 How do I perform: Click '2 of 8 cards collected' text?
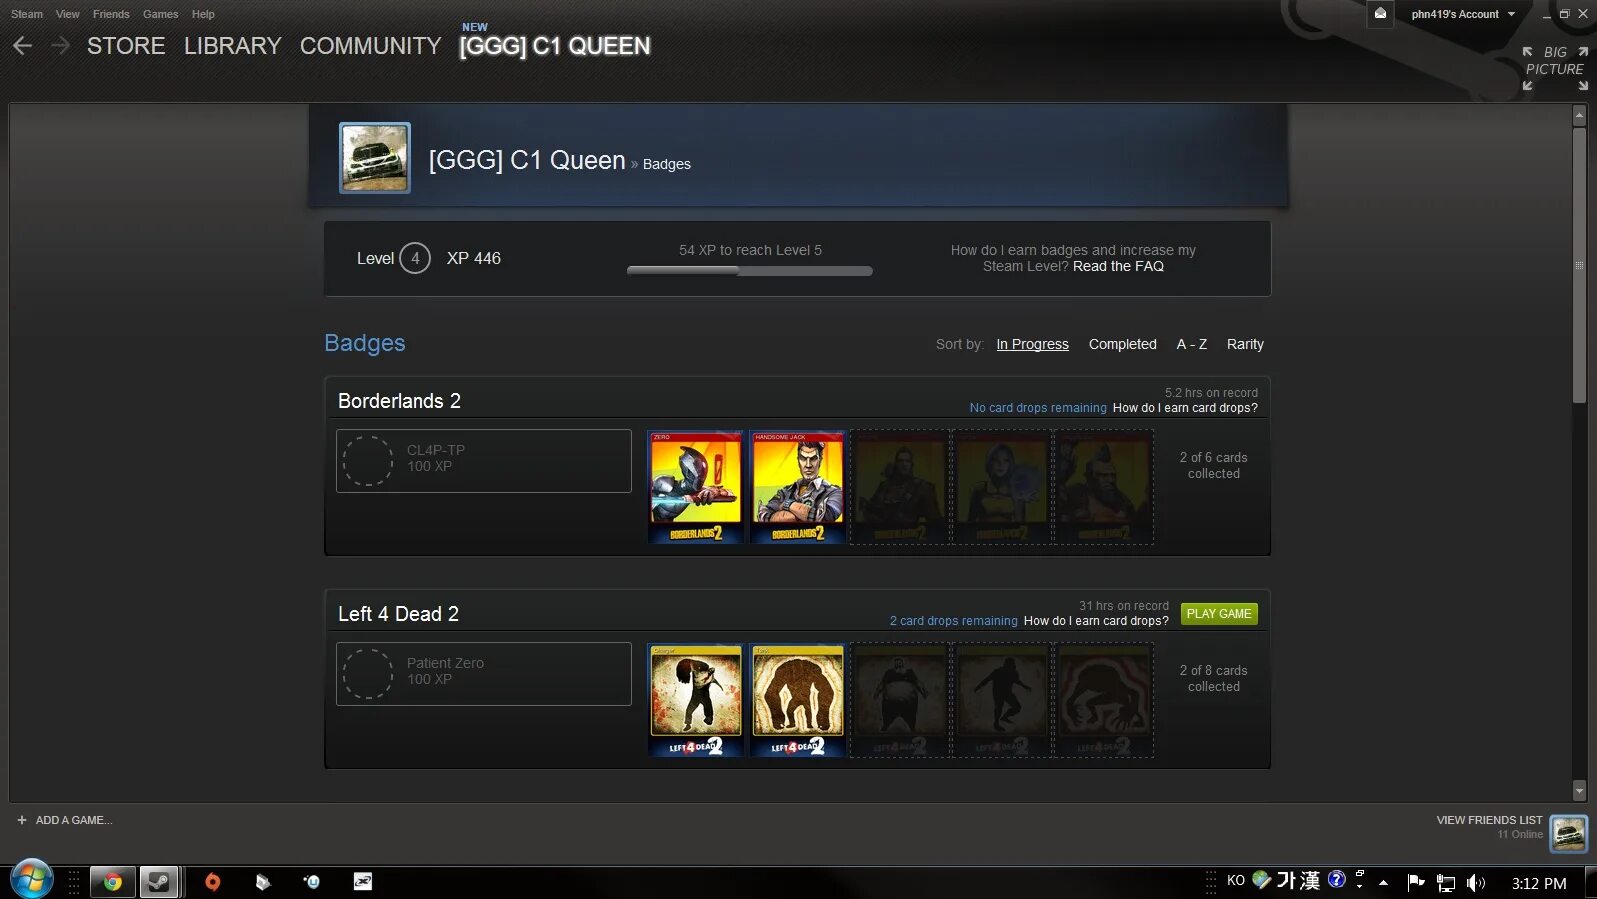tap(1214, 679)
